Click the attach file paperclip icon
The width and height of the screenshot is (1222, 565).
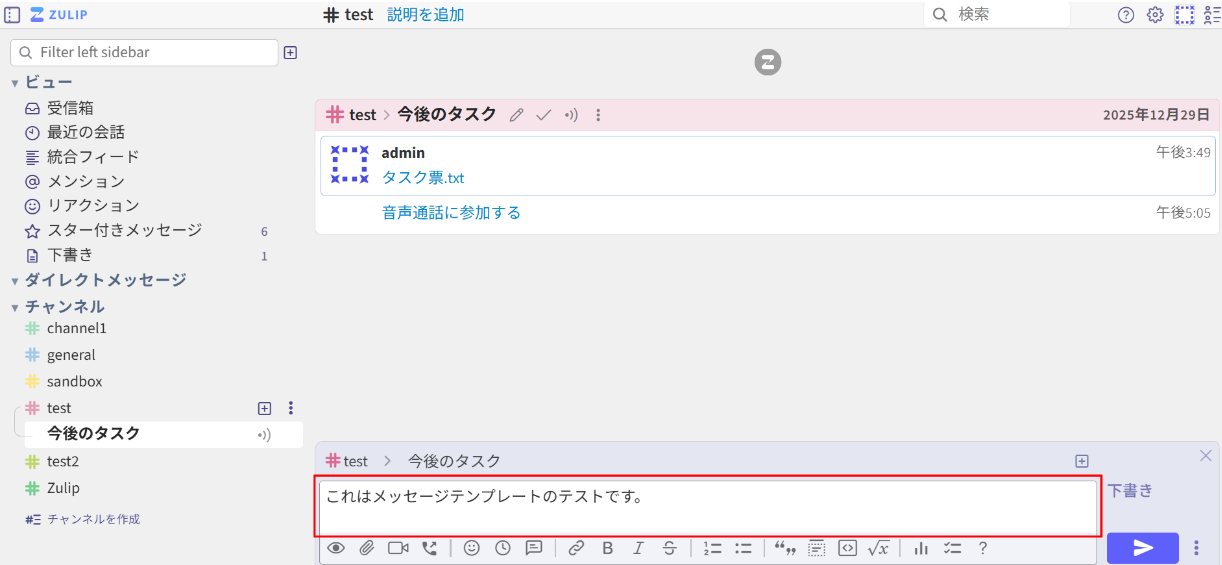click(x=366, y=548)
